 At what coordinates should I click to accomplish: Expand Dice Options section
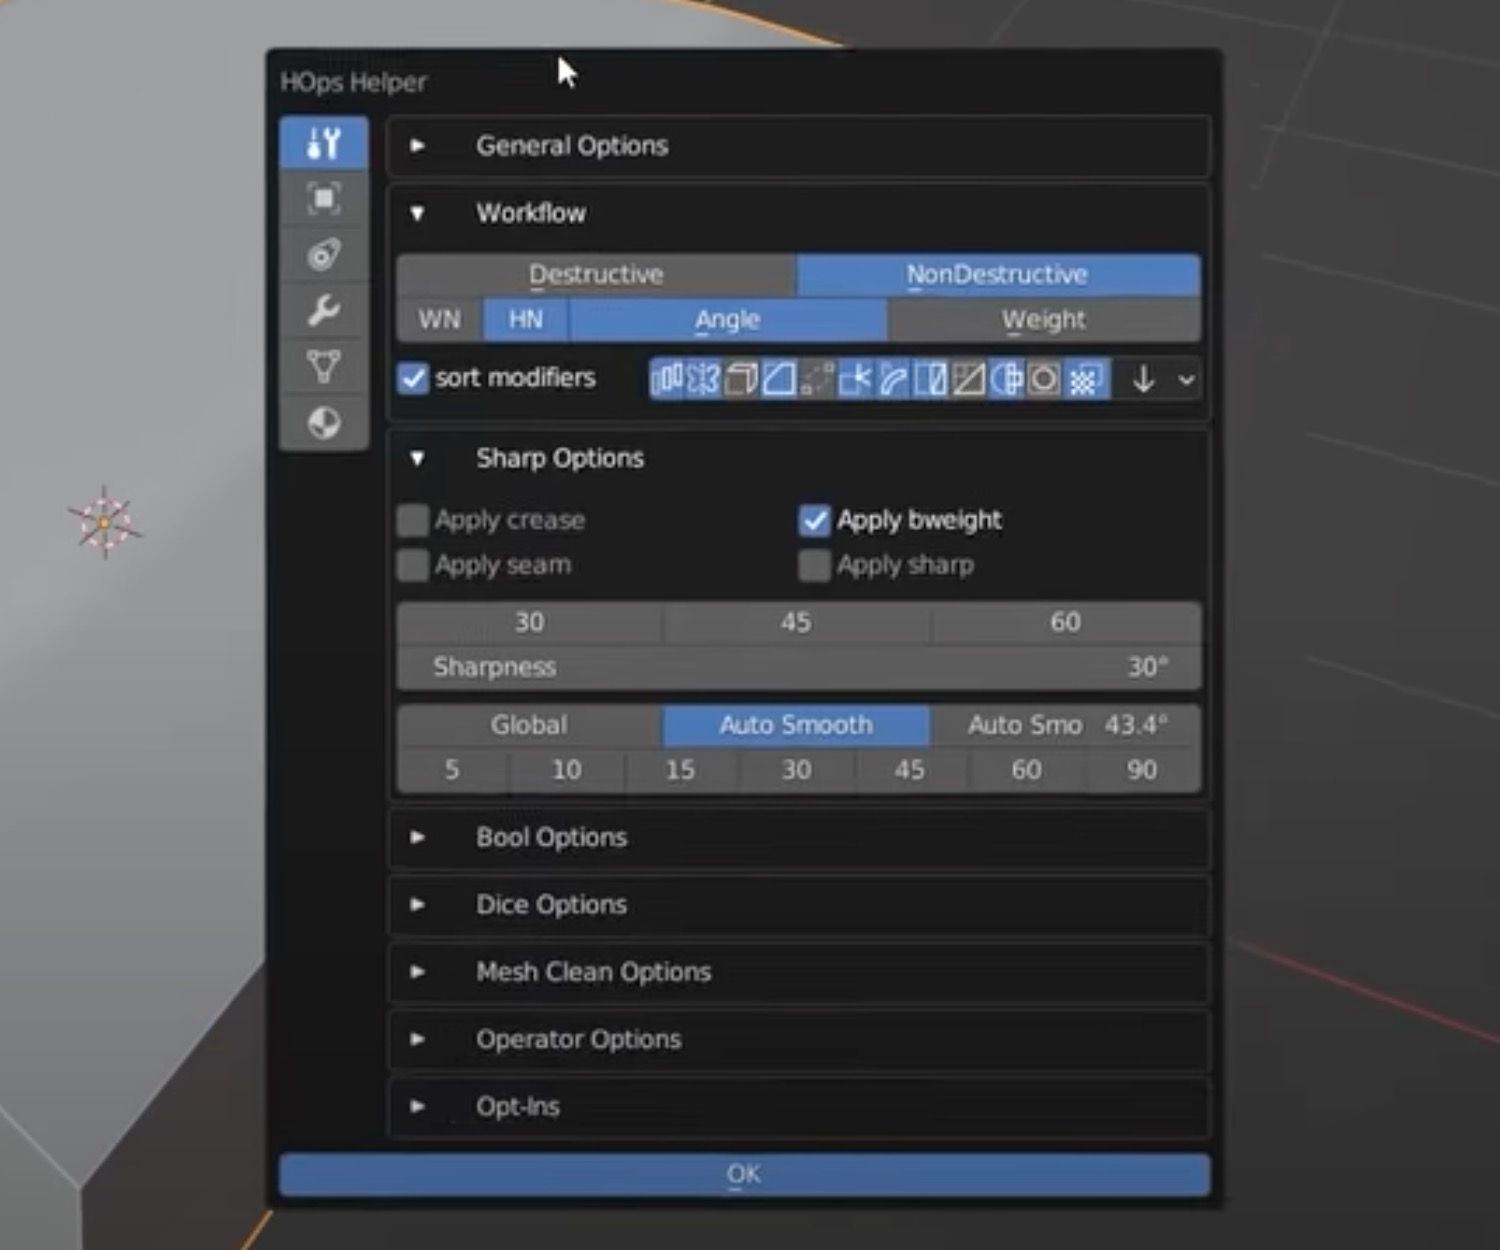coord(418,904)
